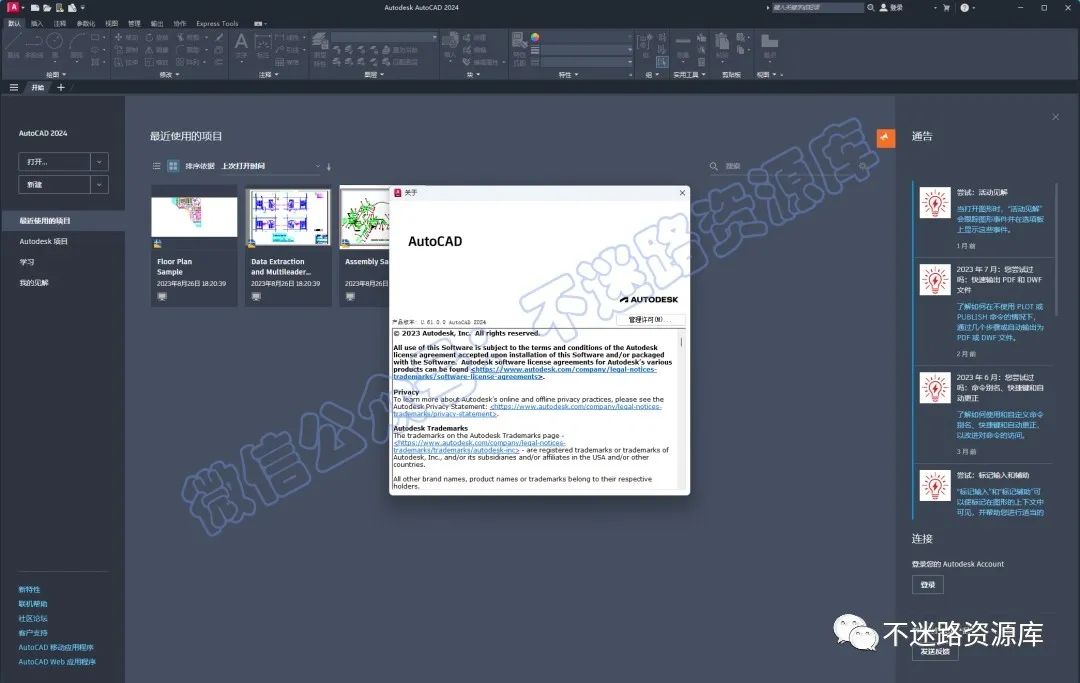Viewport: 1080px width, 683px height.
Task: Click the Autodesk App Store cart icon
Action: pyautogui.click(x=946, y=8)
